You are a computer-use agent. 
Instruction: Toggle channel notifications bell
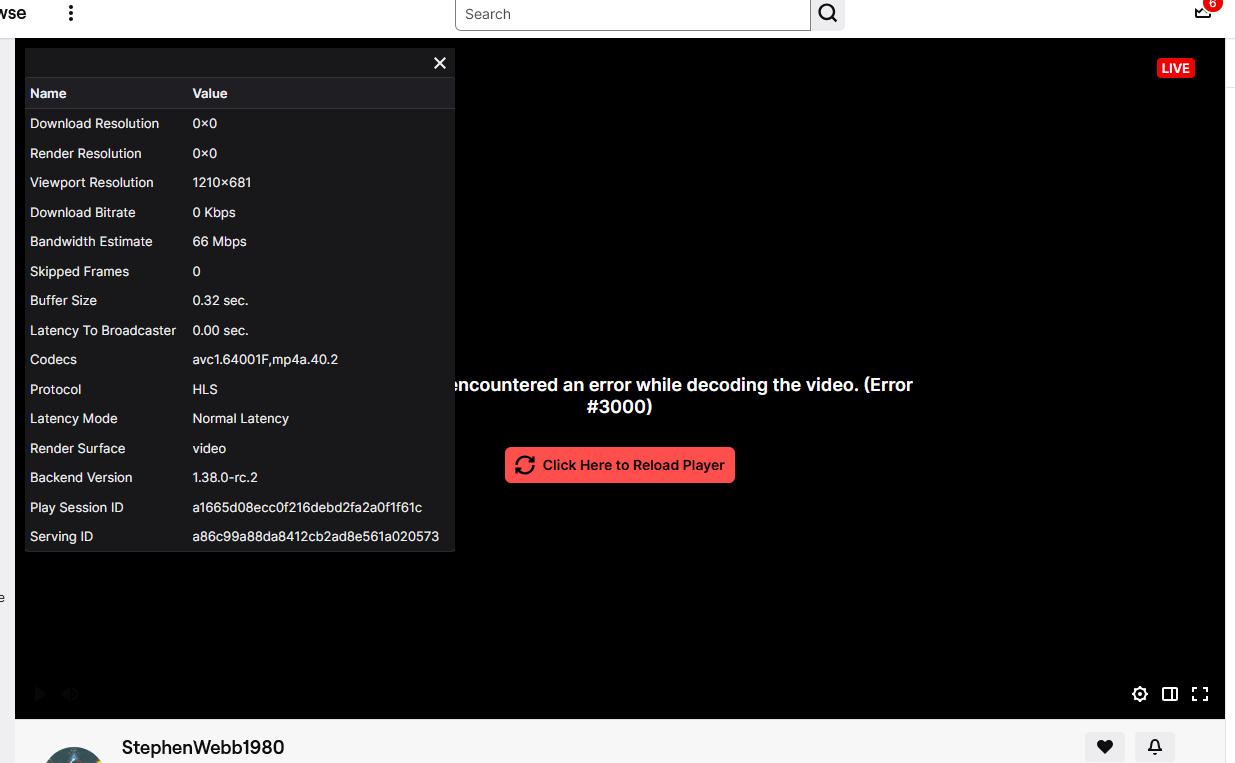[1155, 746]
